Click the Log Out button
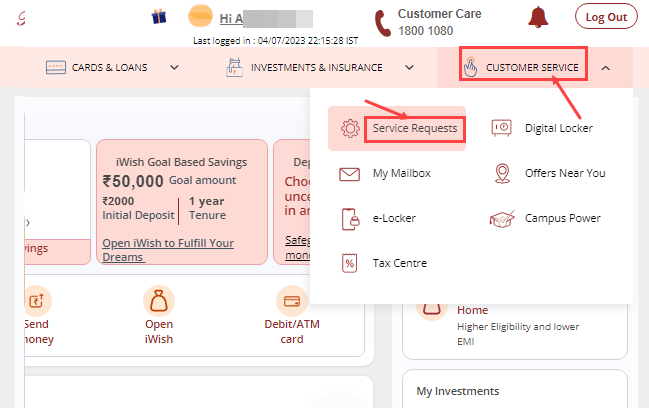 [x=606, y=17]
